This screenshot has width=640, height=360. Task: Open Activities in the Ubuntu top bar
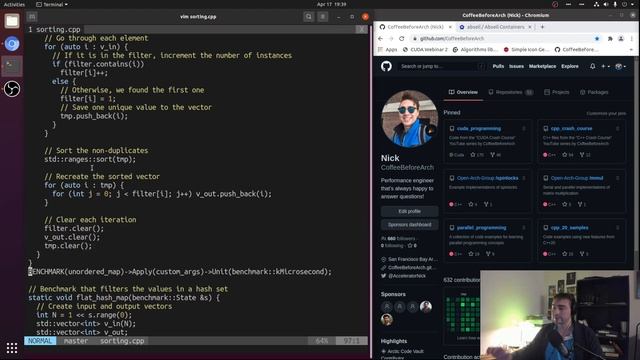point(14,4)
